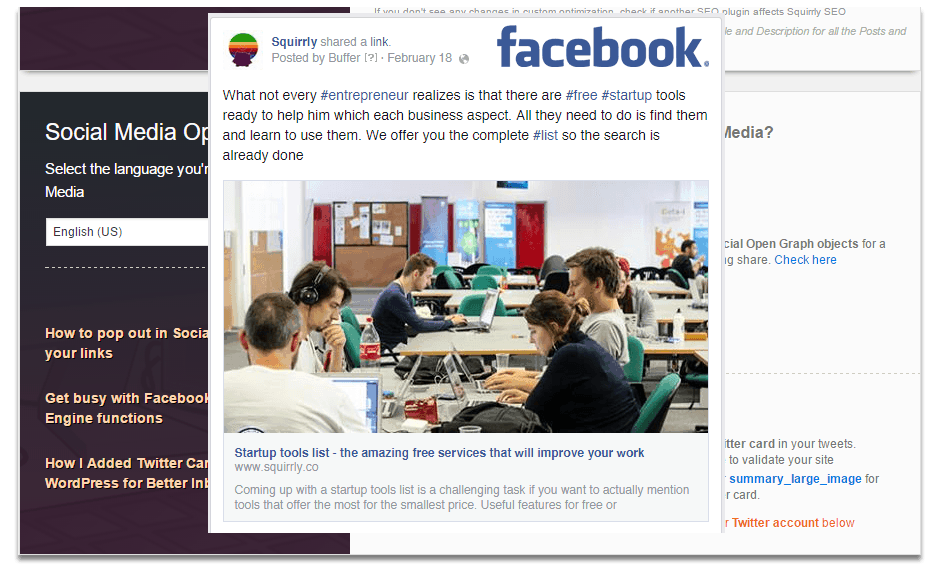
Task: Click the summary_large_image link
Action: (x=795, y=479)
